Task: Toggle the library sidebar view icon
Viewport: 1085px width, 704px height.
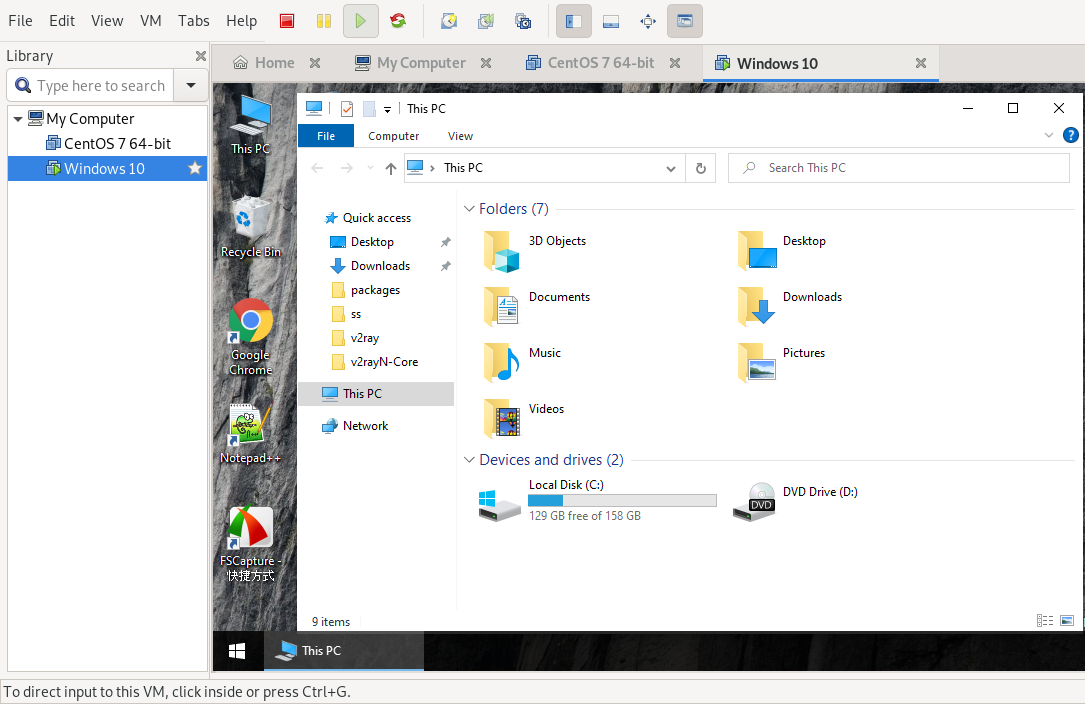Action: click(x=574, y=21)
